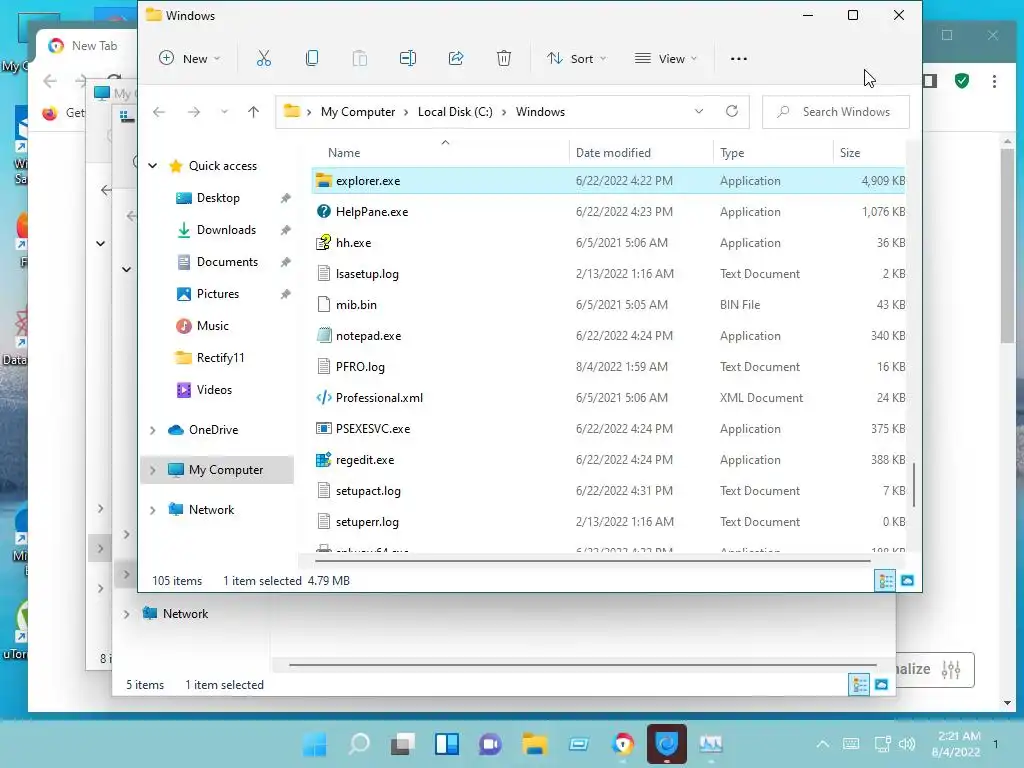The width and height of the screenshot is (1024, 768).
Task: Sort by the Size column header
Action: click(x=850, y=153)
